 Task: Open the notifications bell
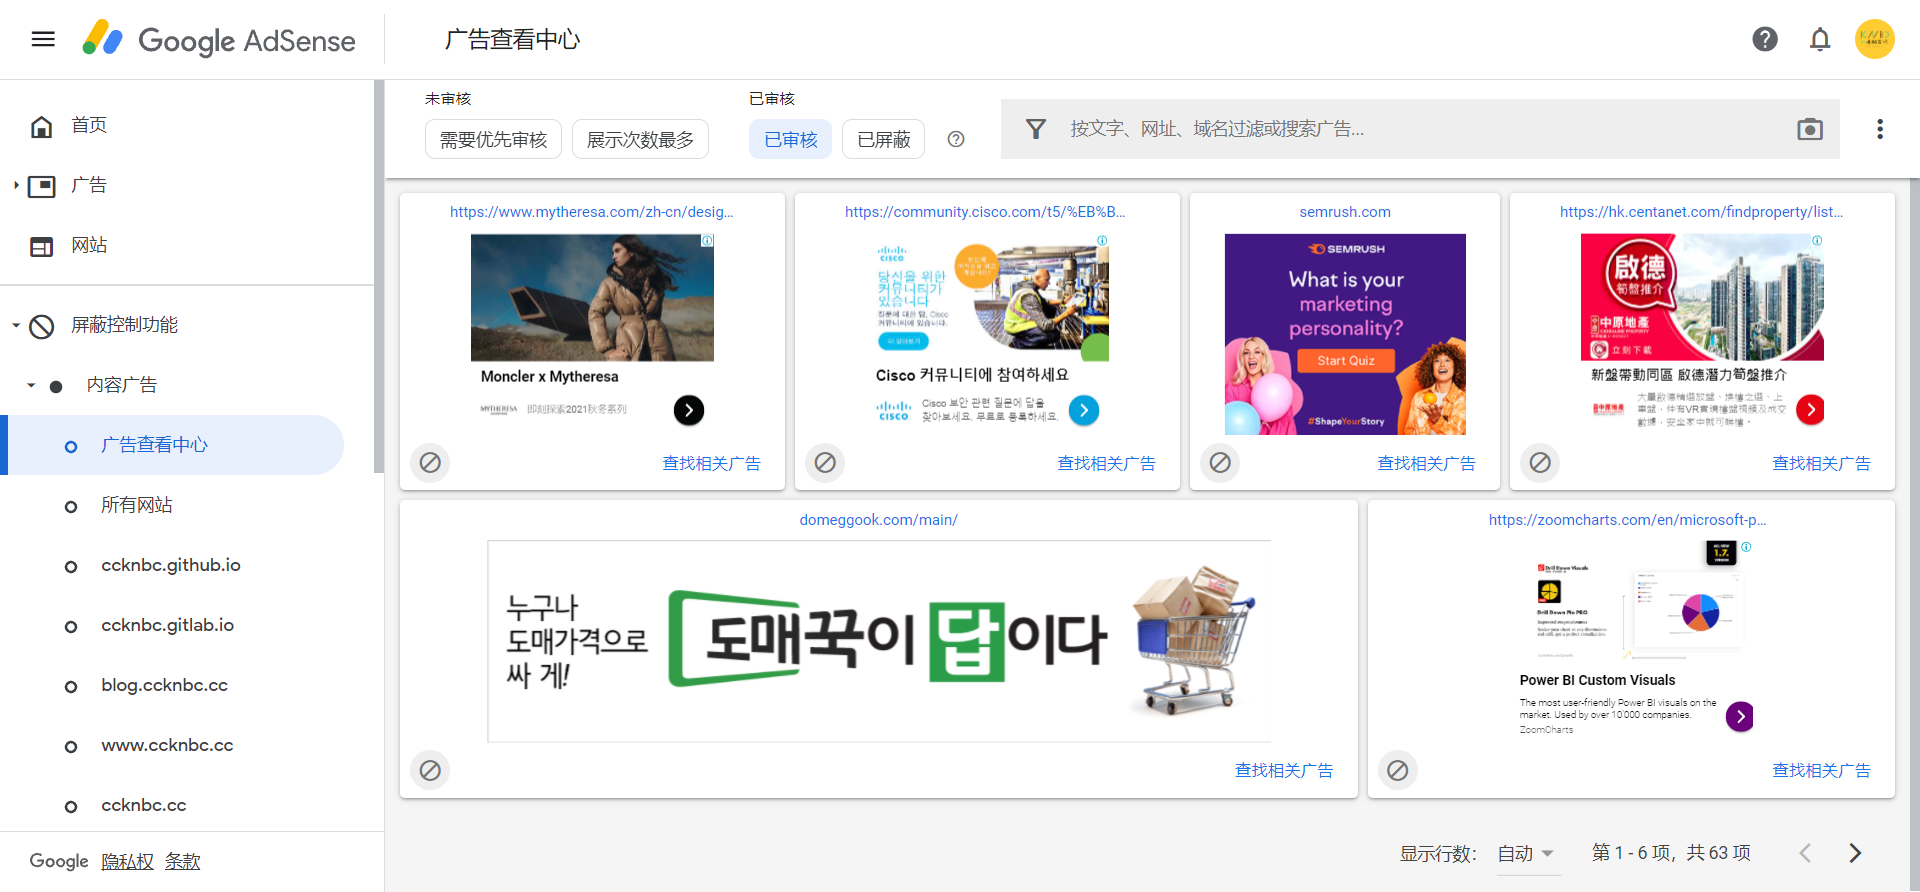tap(1820, 39)
